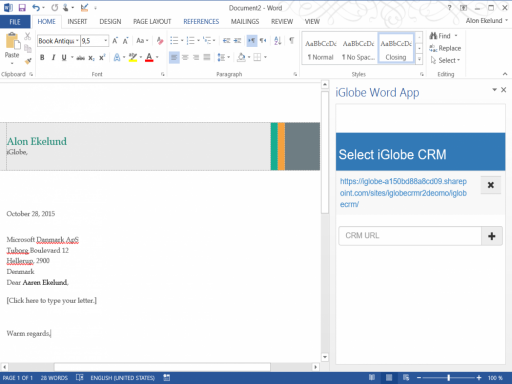This screenshot has height=384, width=512.
Task: Open line spacing dropdown
Action: [228, 57]
